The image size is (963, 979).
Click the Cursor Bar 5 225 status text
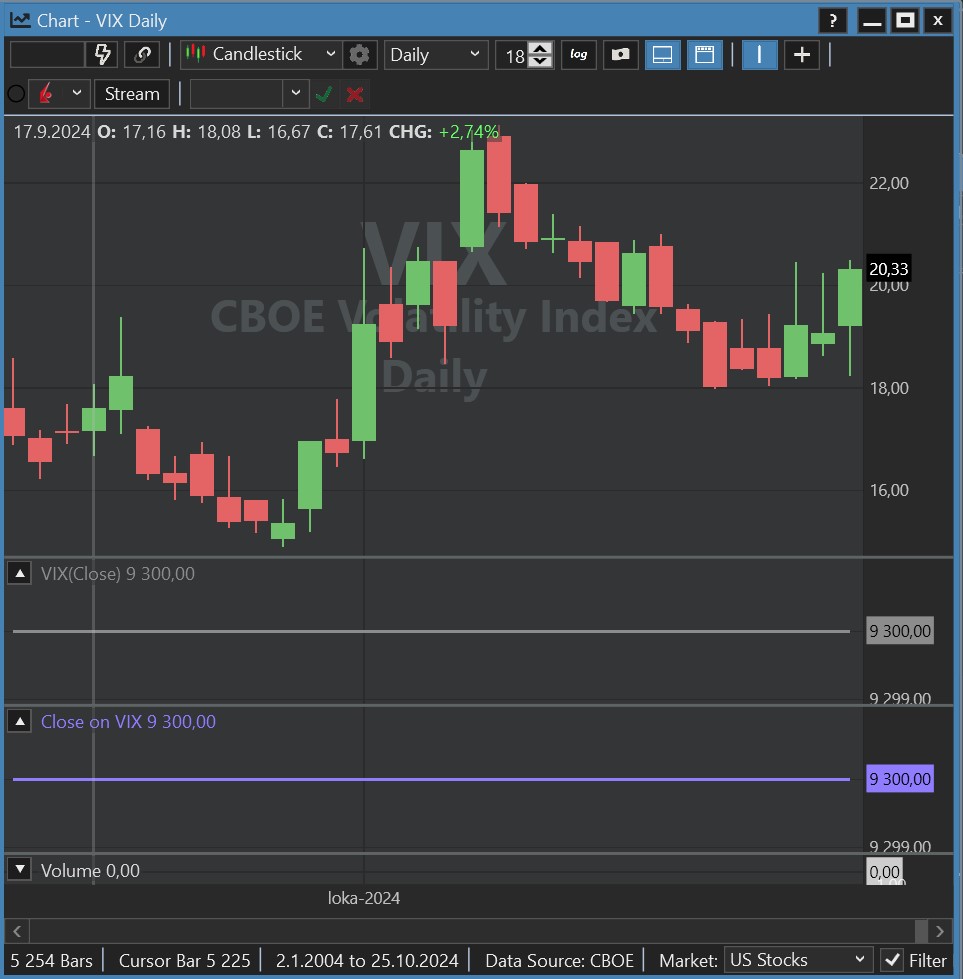[x=184, y=960]
